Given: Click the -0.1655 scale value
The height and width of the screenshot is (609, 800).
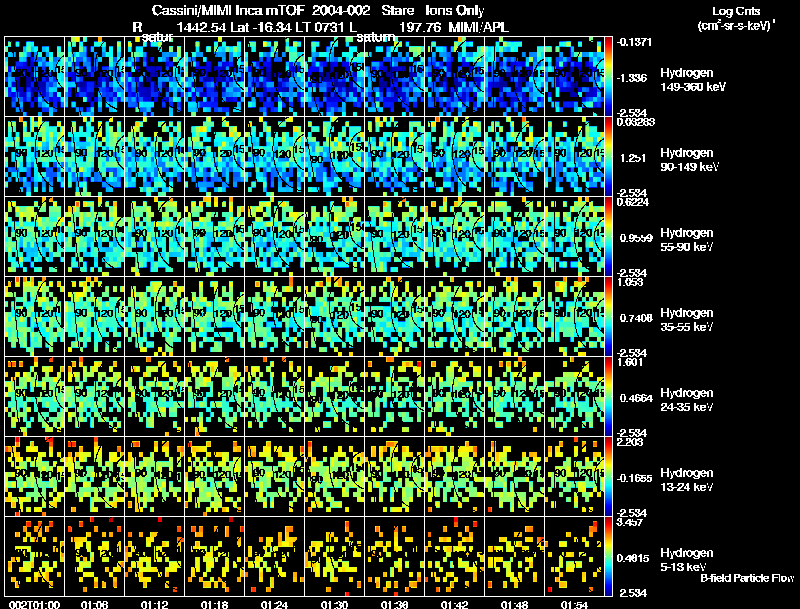Looking at the screenshot, I should 634,478.
